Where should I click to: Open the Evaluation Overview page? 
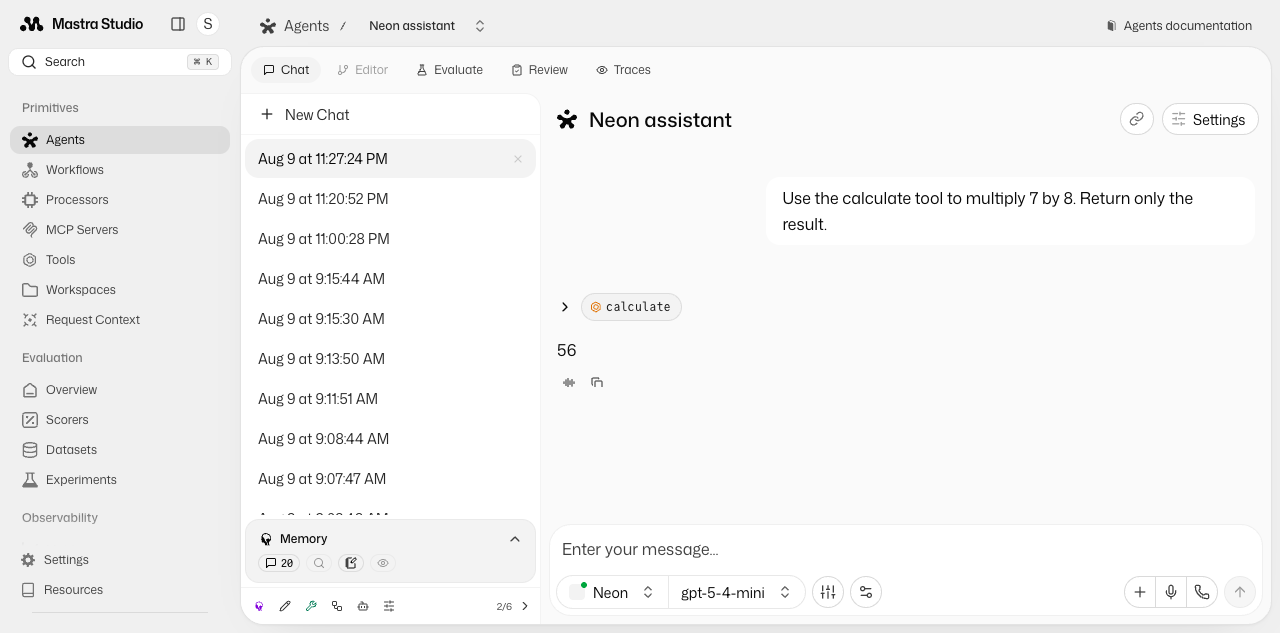point(120,390)
